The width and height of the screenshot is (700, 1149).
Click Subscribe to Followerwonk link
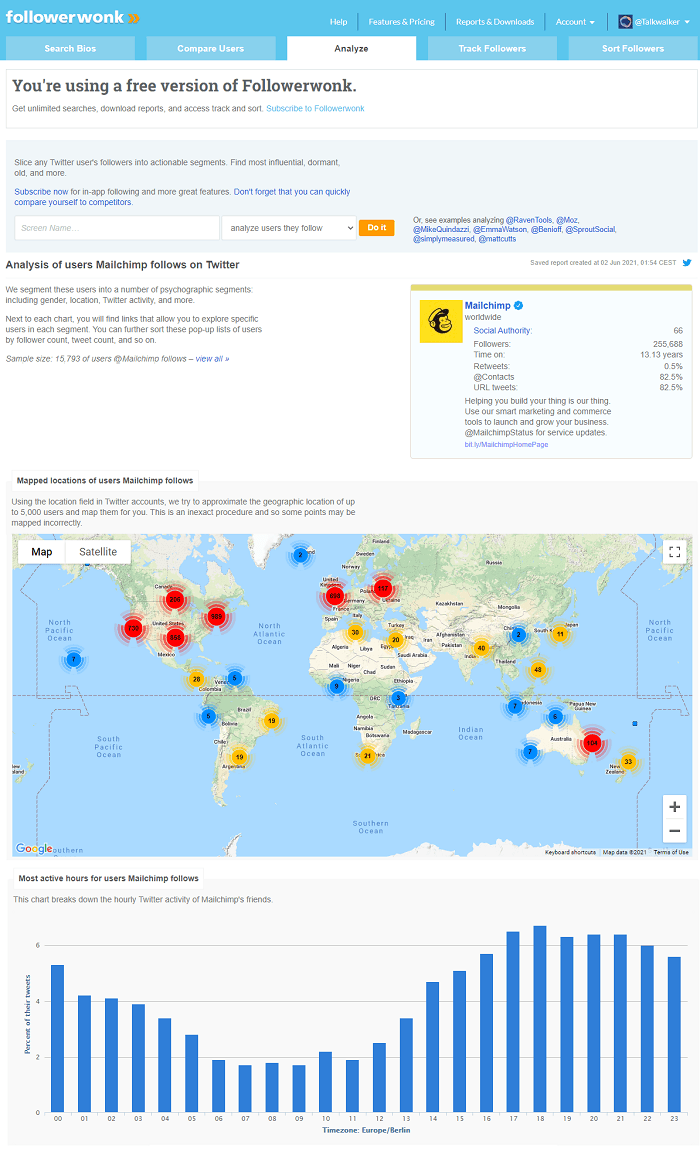point(315,108)
